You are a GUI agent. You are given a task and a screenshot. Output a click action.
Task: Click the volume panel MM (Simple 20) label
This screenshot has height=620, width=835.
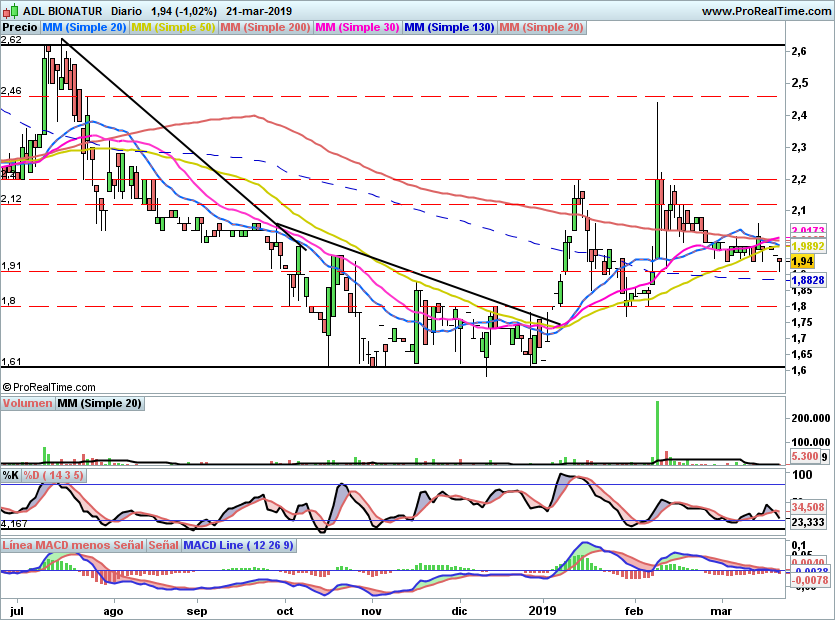pyautogui.click(x=99, y=404)
